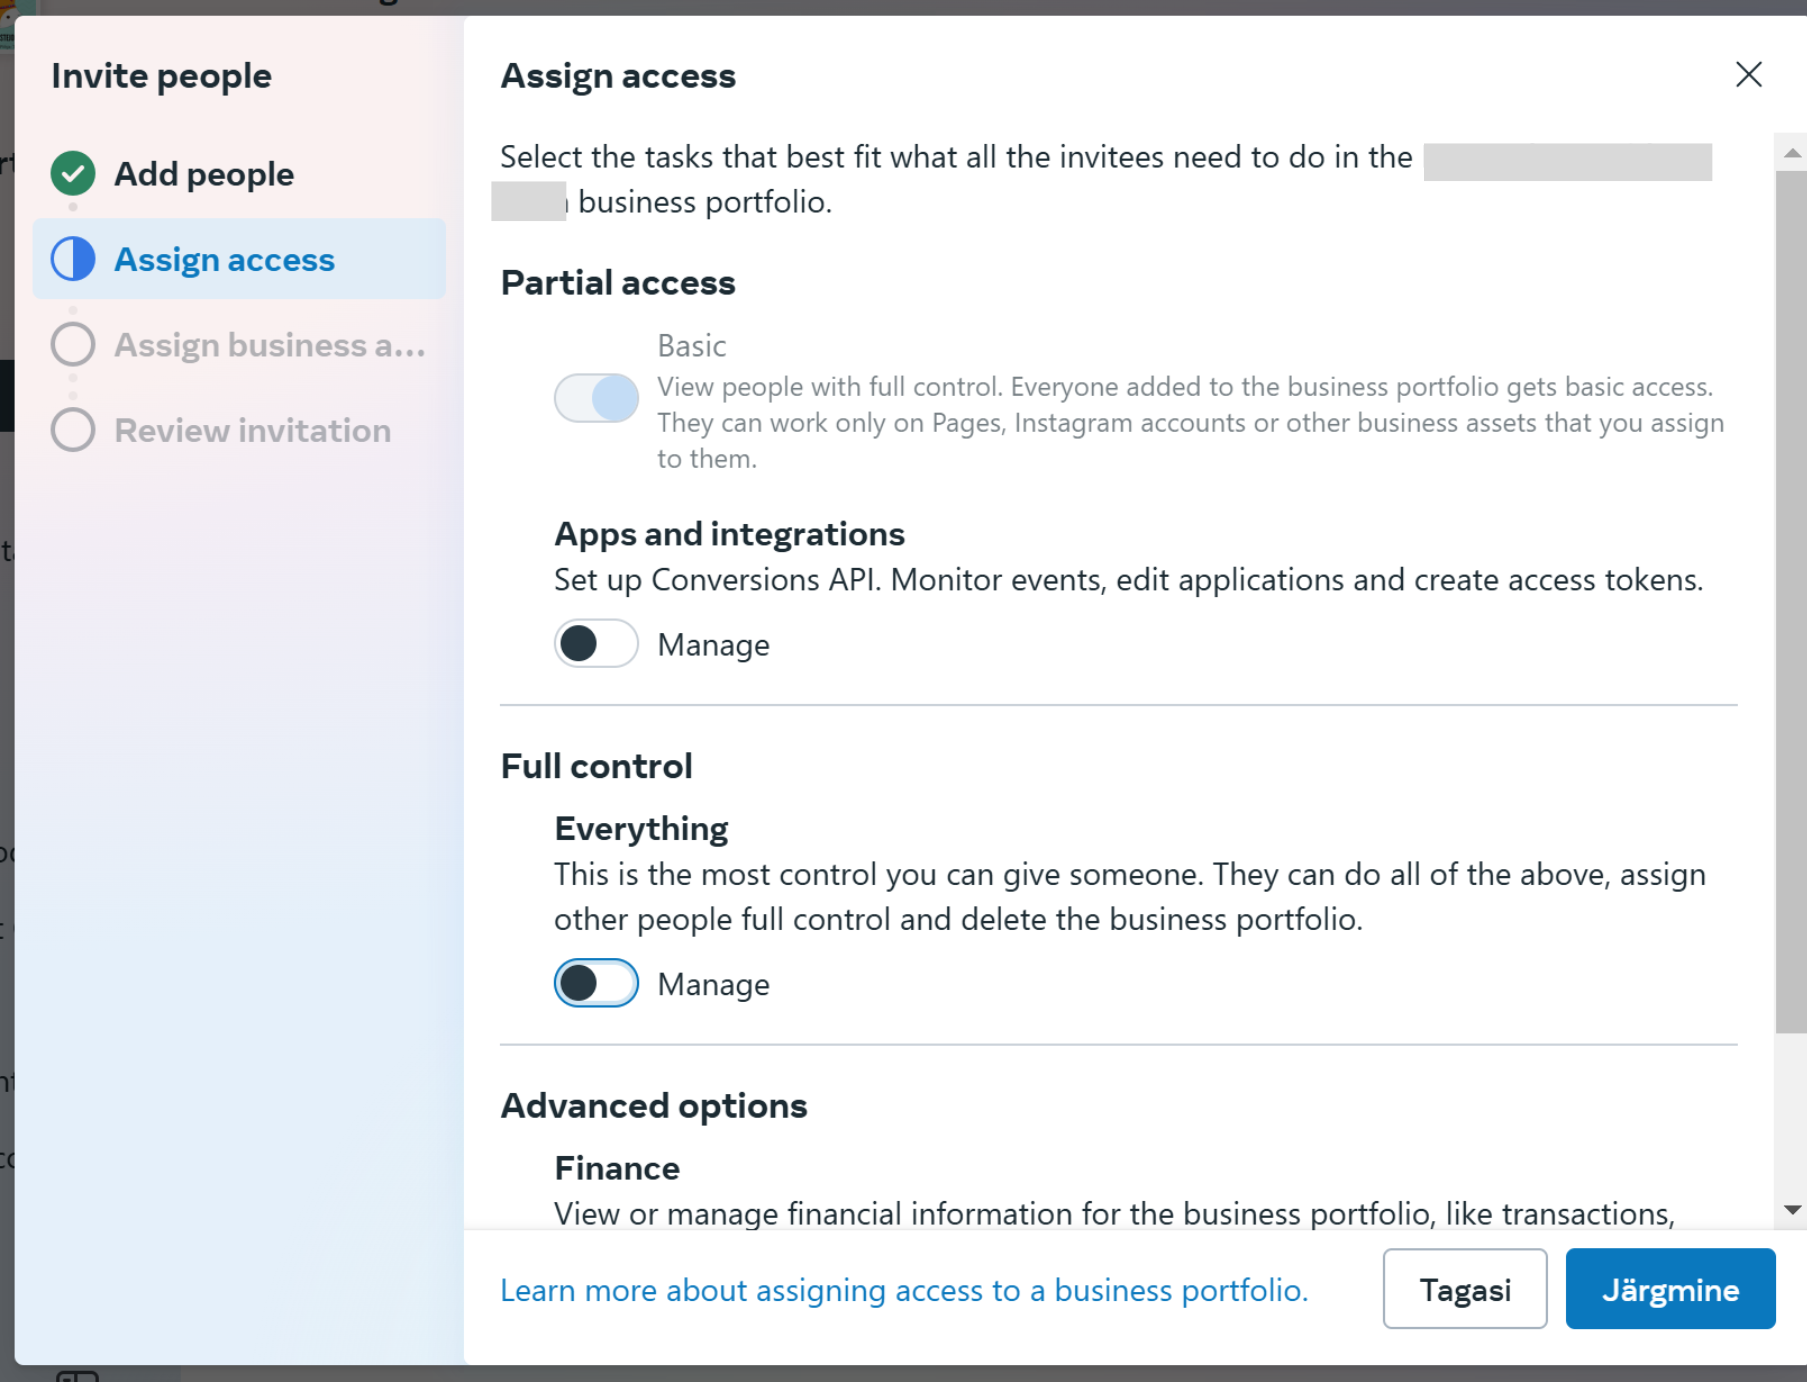Toggle the Basic partial access switch
The image size is (1807, 1382).
tap(596, 399)
